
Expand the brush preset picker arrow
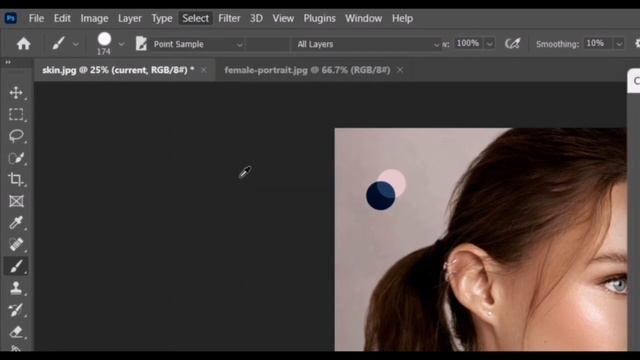tap(121, 44)
